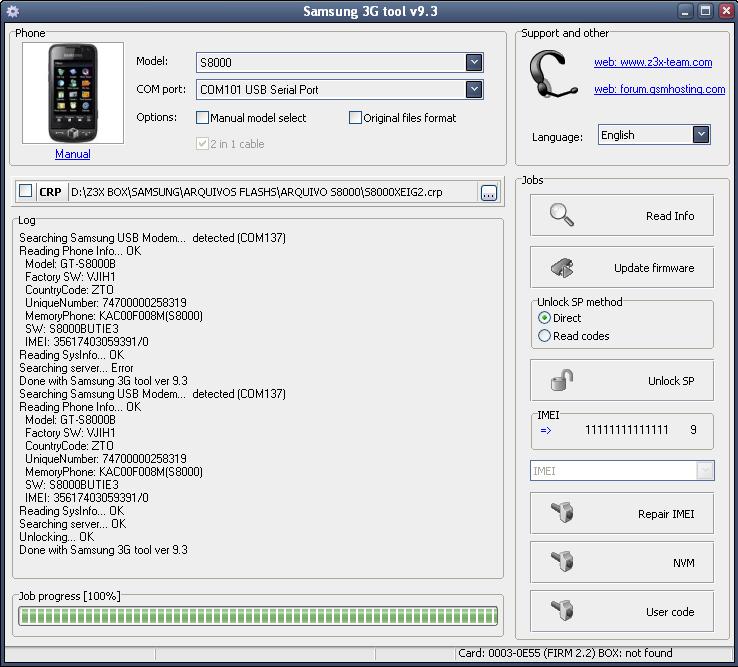738x667 pixels.
Task: Click the gear icon in the title bar
Action: click(x=13, y=11)
